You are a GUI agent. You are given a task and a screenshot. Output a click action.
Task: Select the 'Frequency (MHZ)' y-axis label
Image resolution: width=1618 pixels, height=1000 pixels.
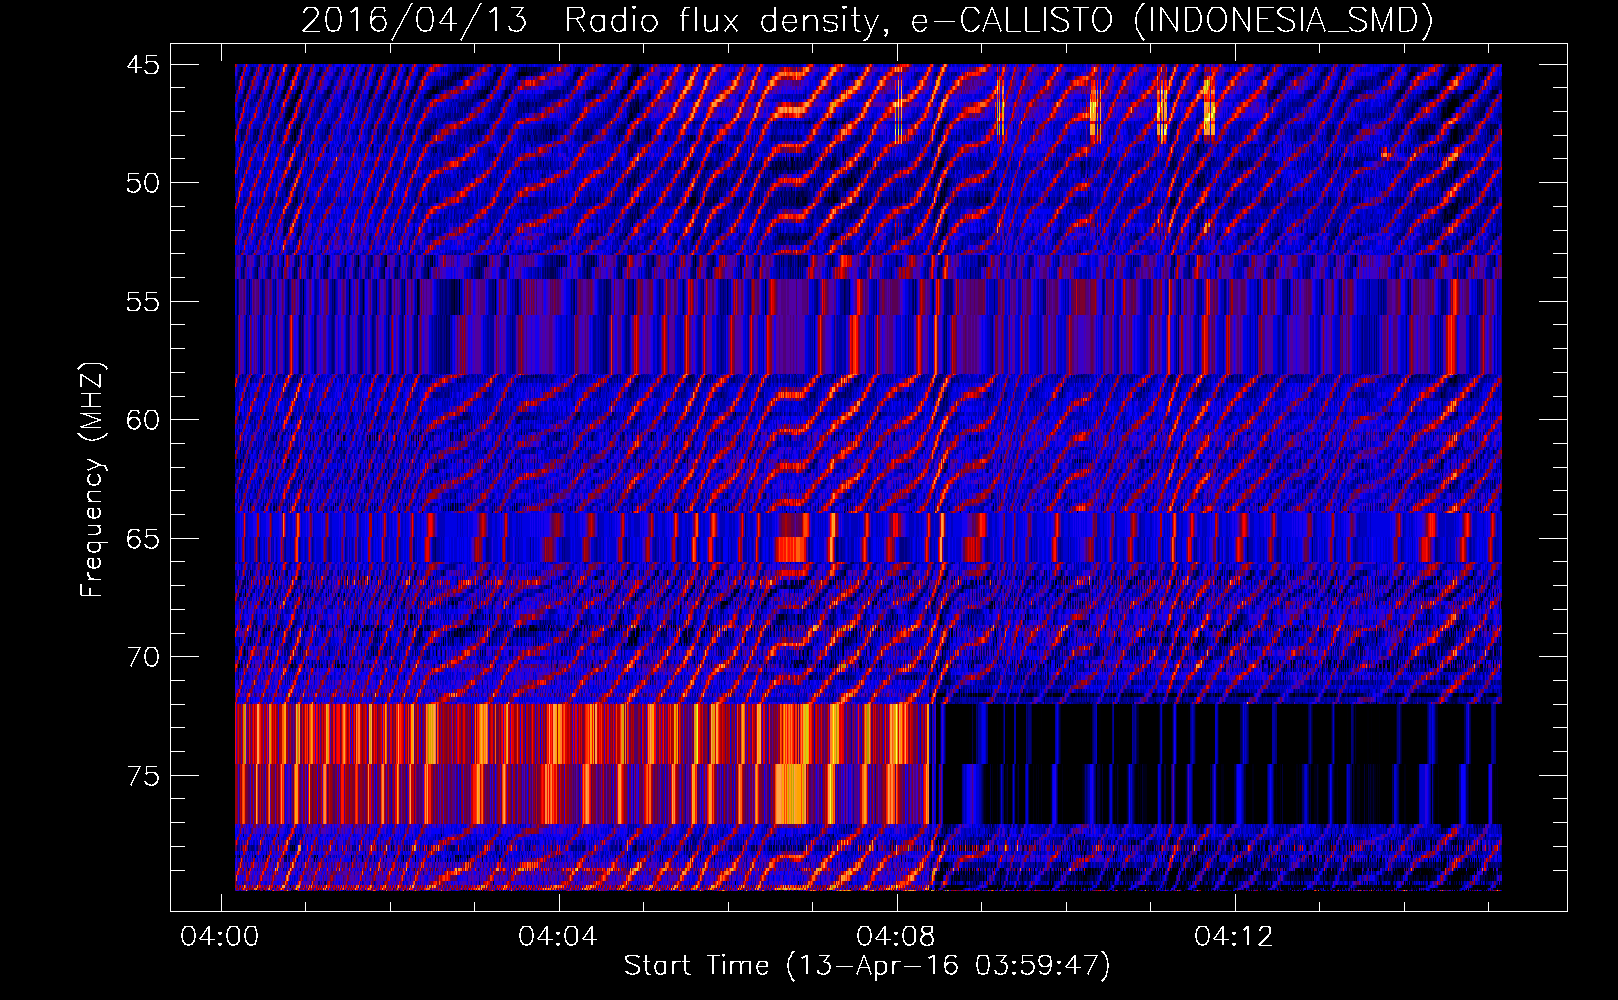[92, 479]
